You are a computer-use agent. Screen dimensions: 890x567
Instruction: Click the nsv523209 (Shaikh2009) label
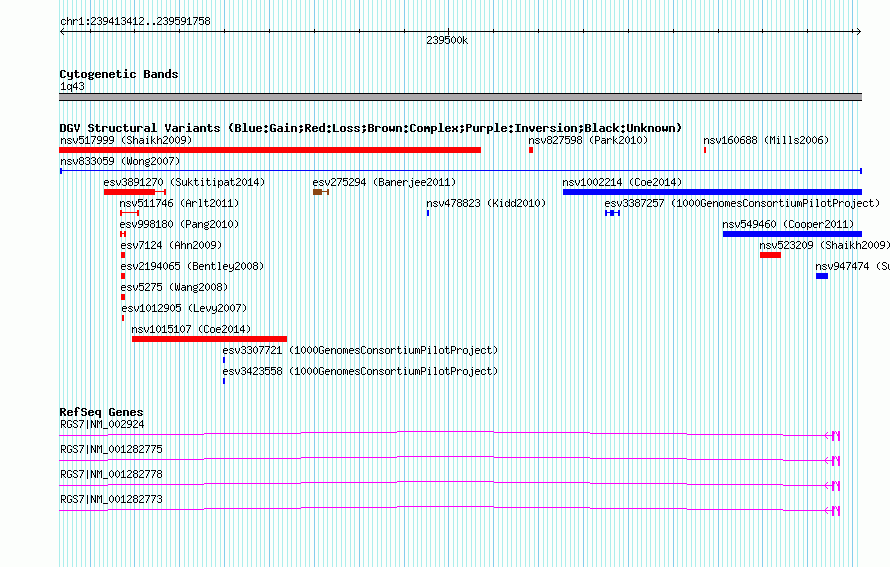pos(825,245)
